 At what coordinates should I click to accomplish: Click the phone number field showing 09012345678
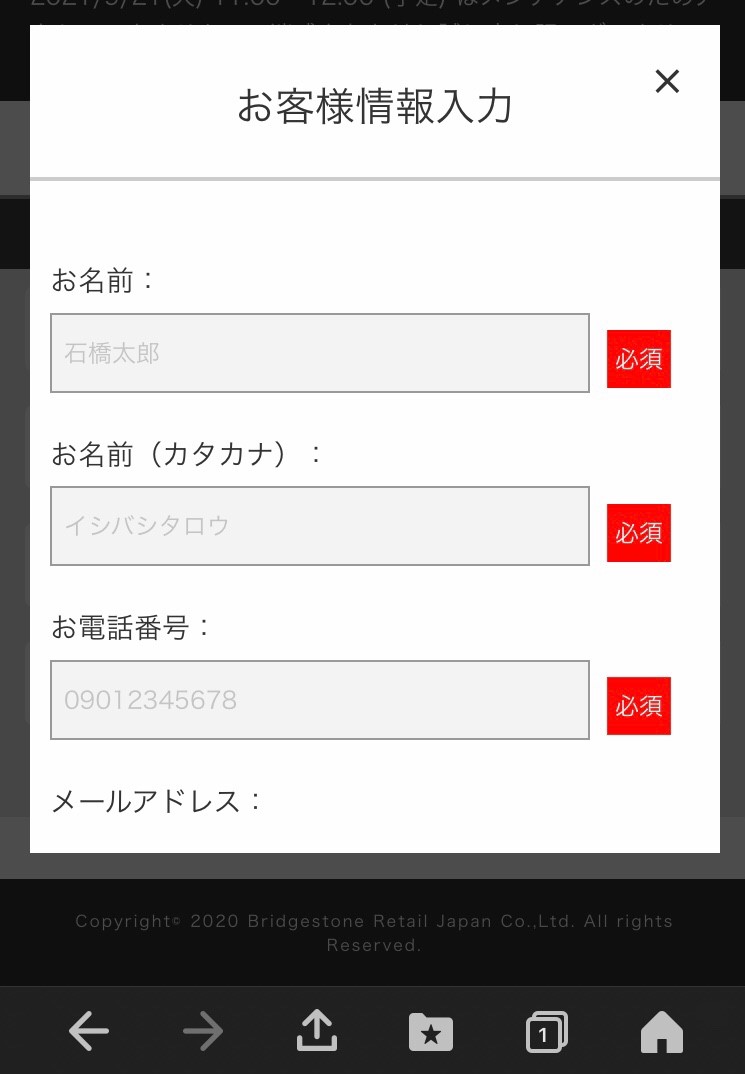click(320, 700)
